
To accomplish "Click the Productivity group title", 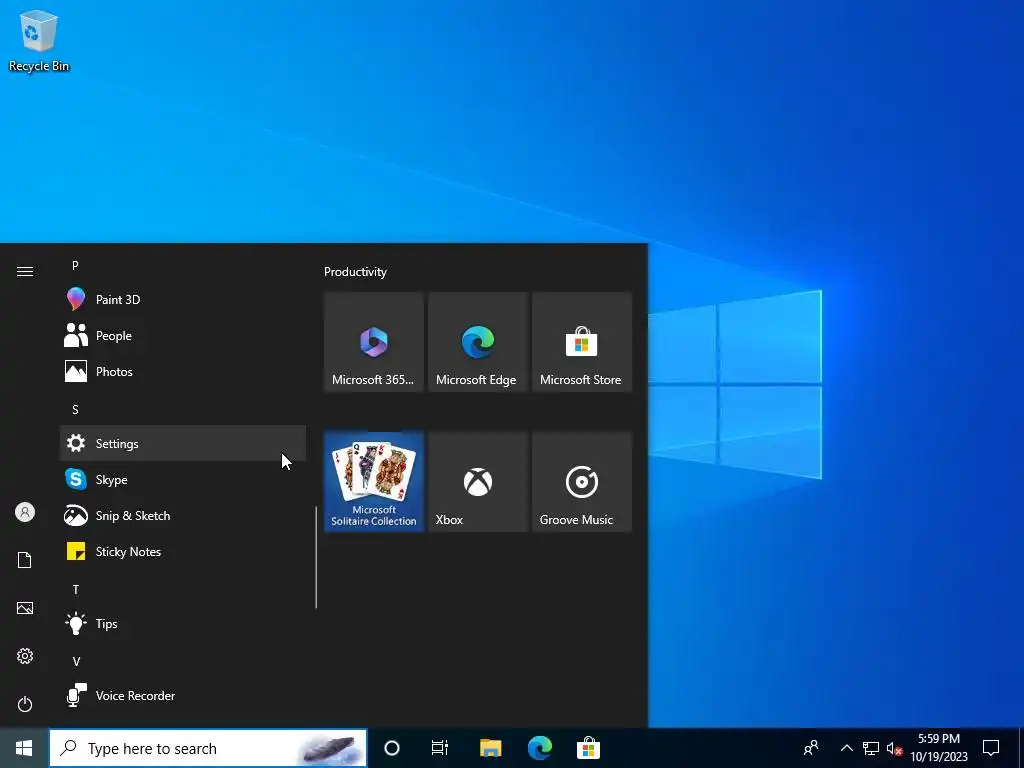I will pos(355,272).
